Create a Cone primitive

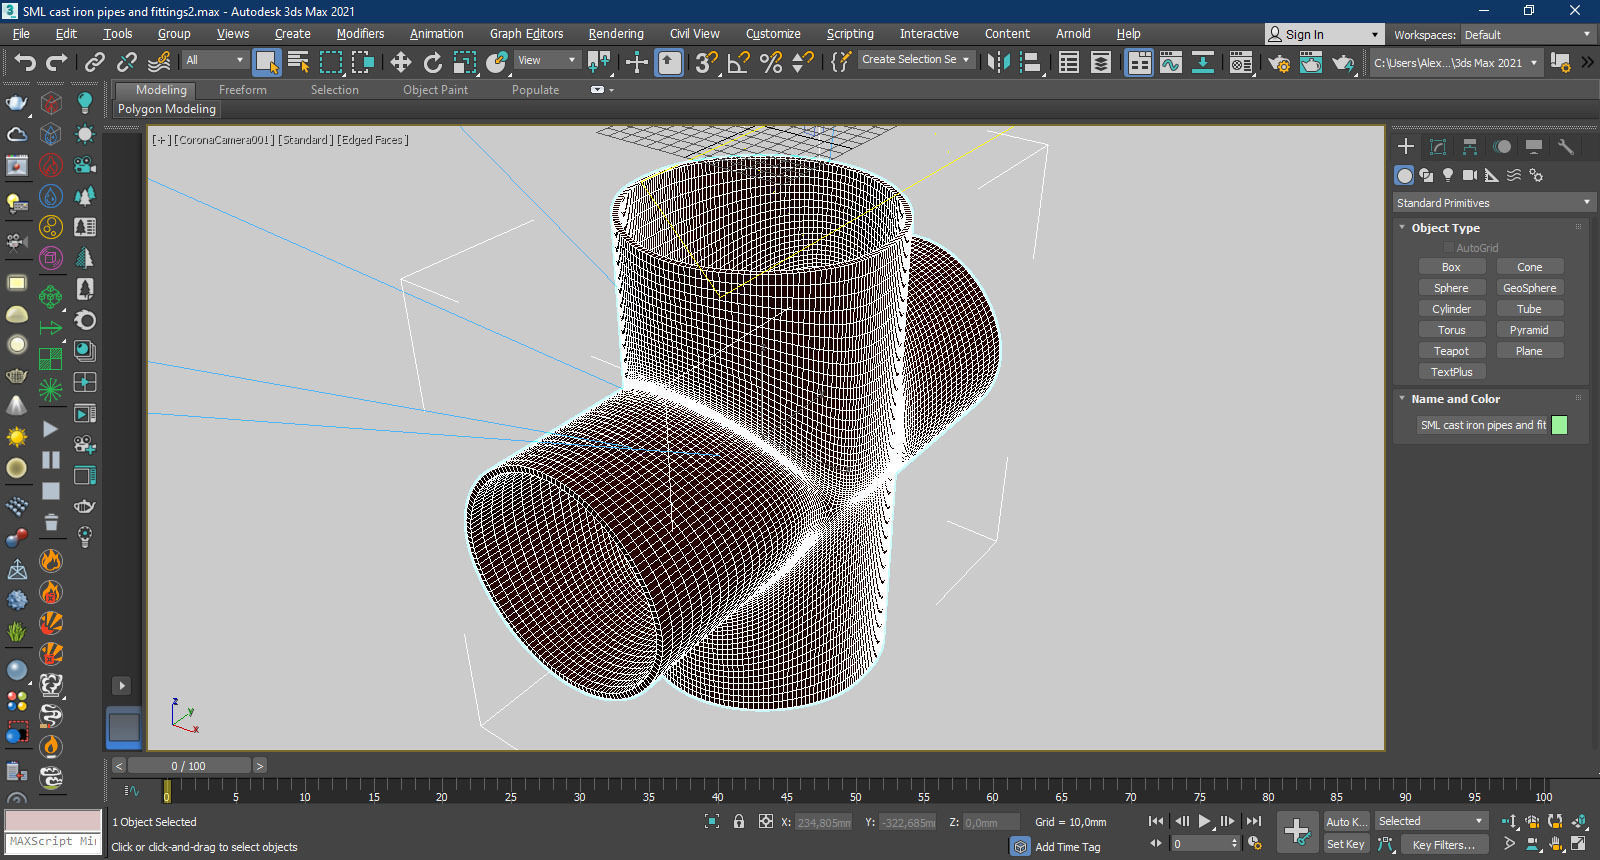[1529, 267]
